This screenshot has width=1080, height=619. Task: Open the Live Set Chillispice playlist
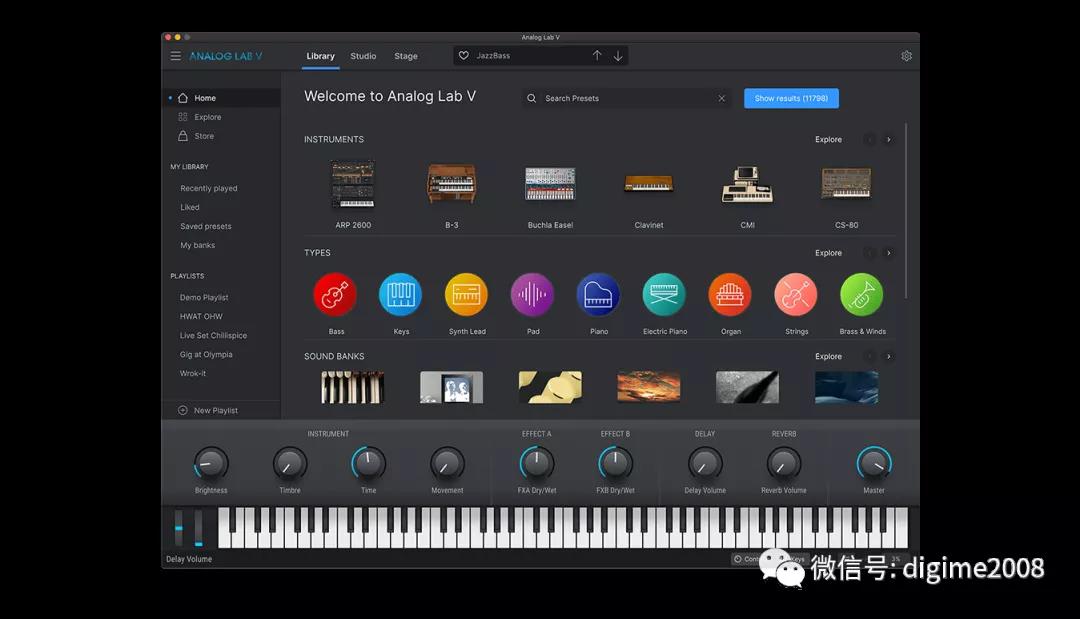214,335
